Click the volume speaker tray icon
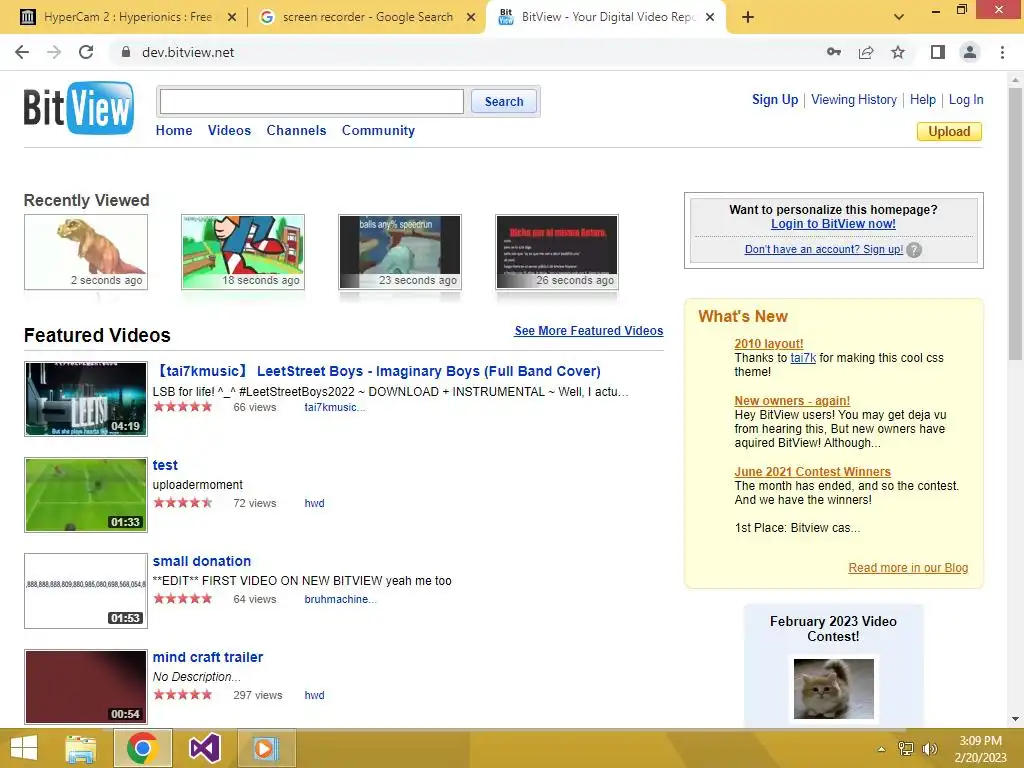The height and width of the screenshot is (768, 1024). 929,749
